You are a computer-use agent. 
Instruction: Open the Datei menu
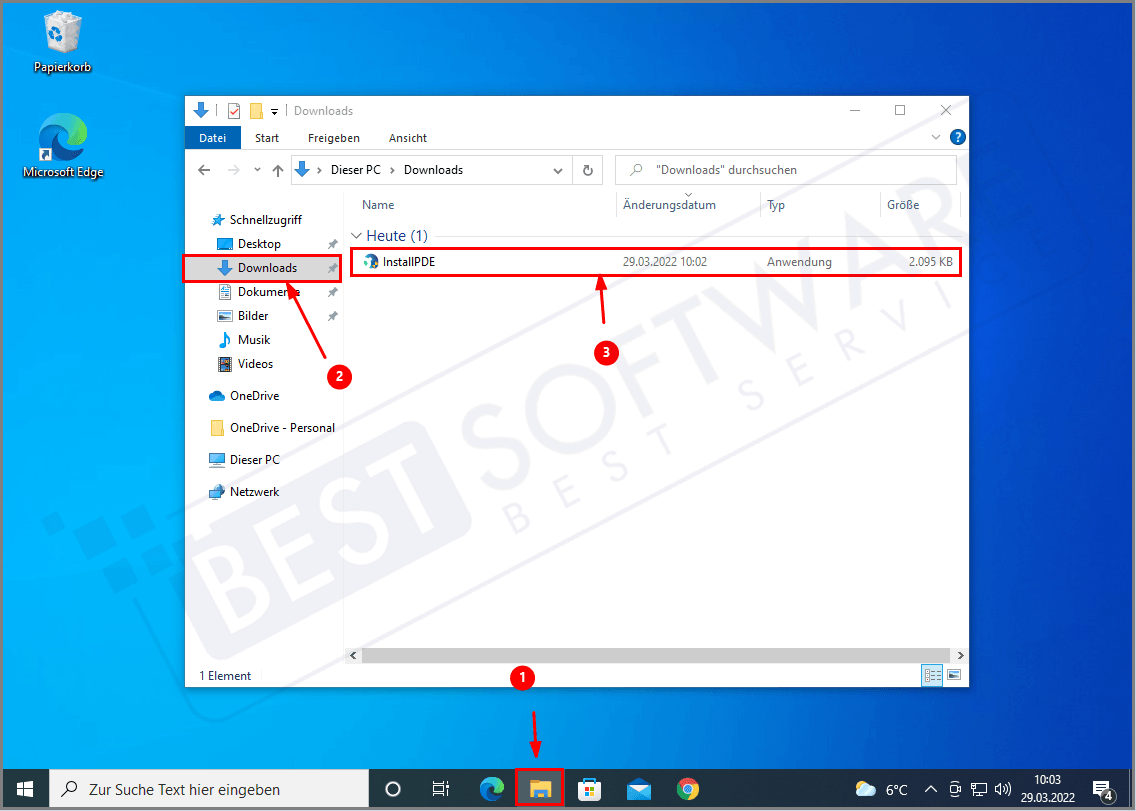coord(212,138)
